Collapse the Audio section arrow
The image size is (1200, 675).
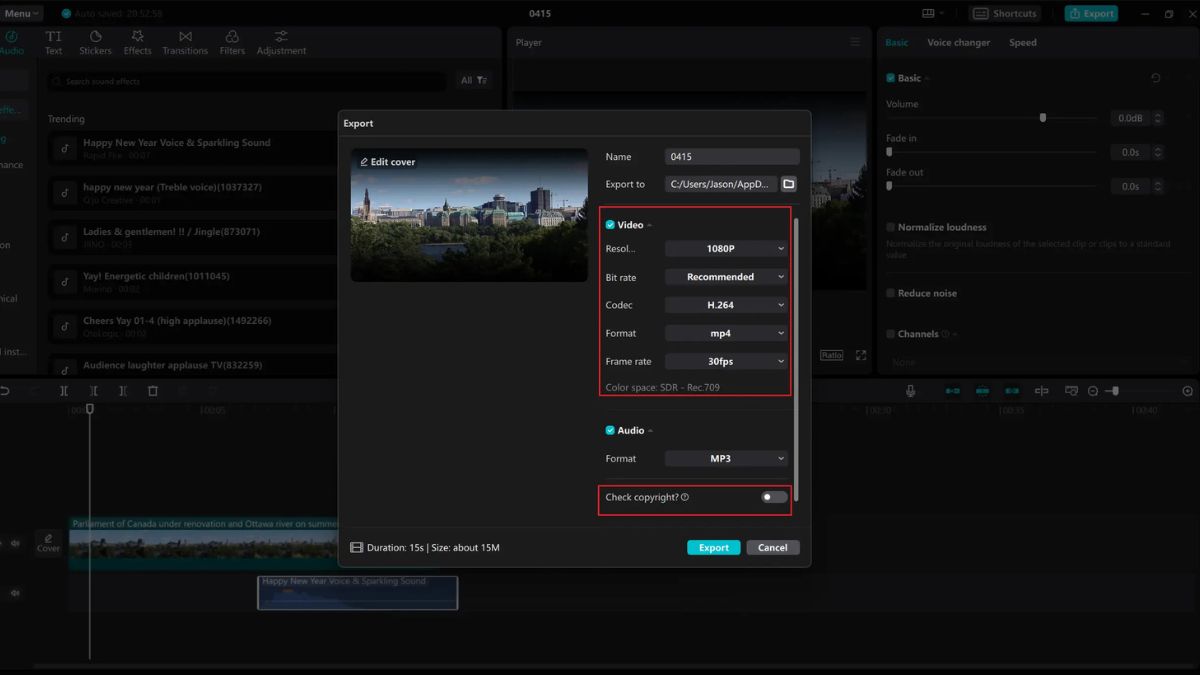(651, 430)
